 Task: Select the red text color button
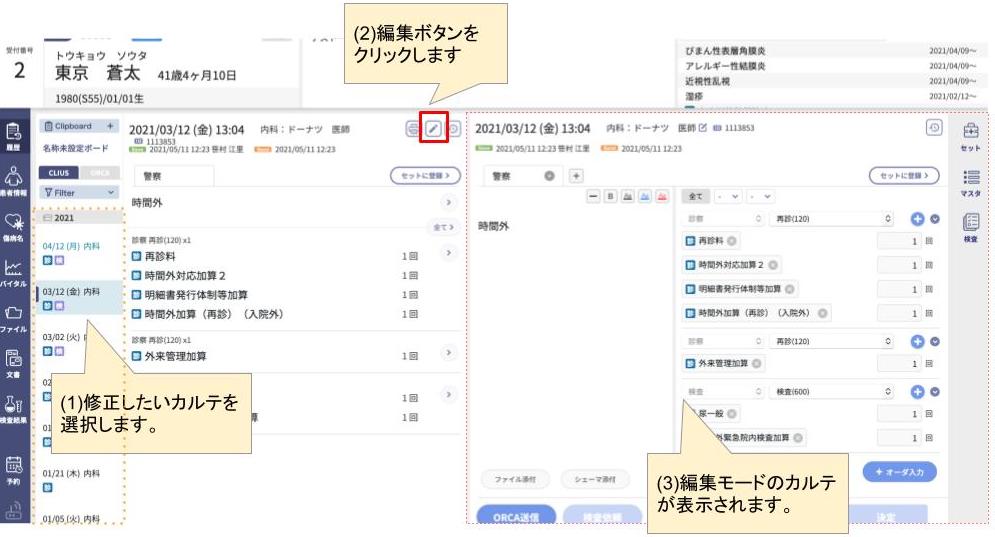(x=662, y=196)
